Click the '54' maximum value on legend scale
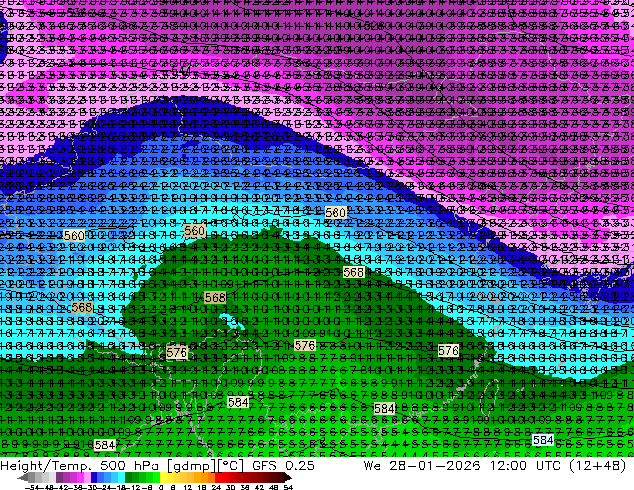 (x=288, y=487)
